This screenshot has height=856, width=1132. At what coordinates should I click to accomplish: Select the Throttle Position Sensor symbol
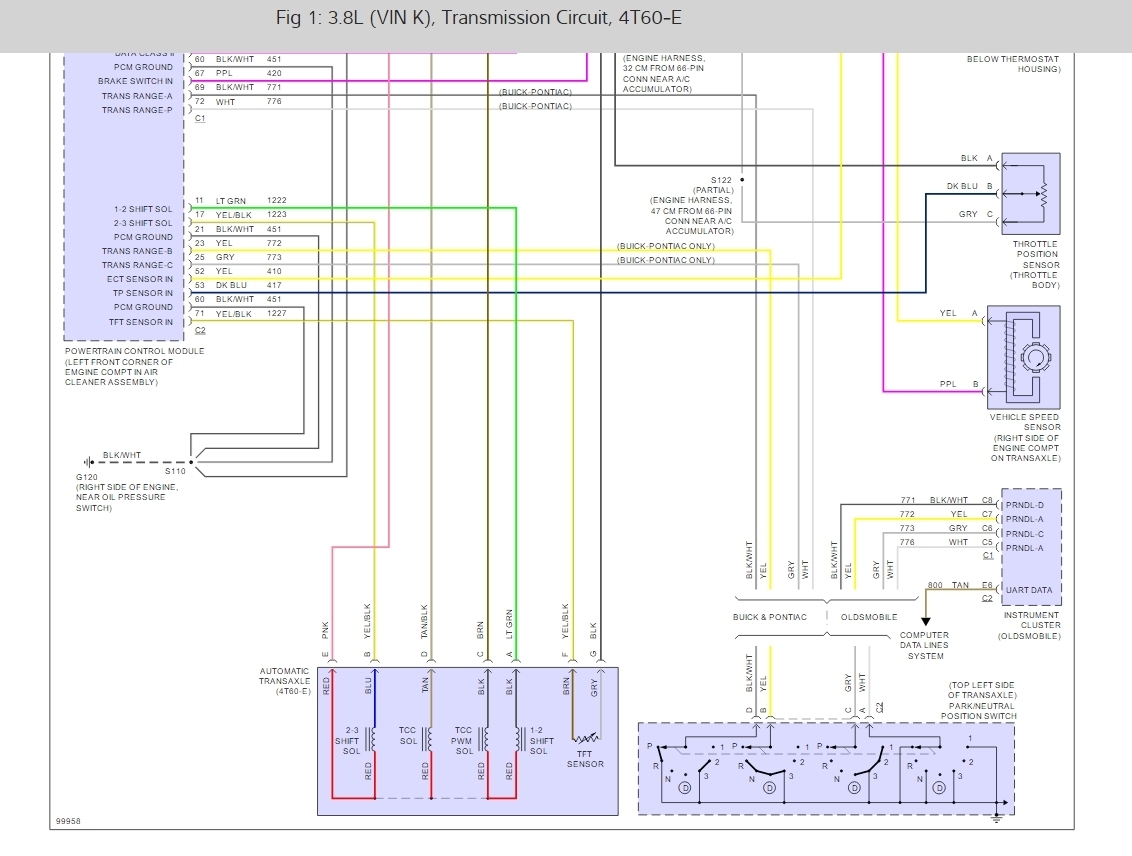tap(1030, 193)
